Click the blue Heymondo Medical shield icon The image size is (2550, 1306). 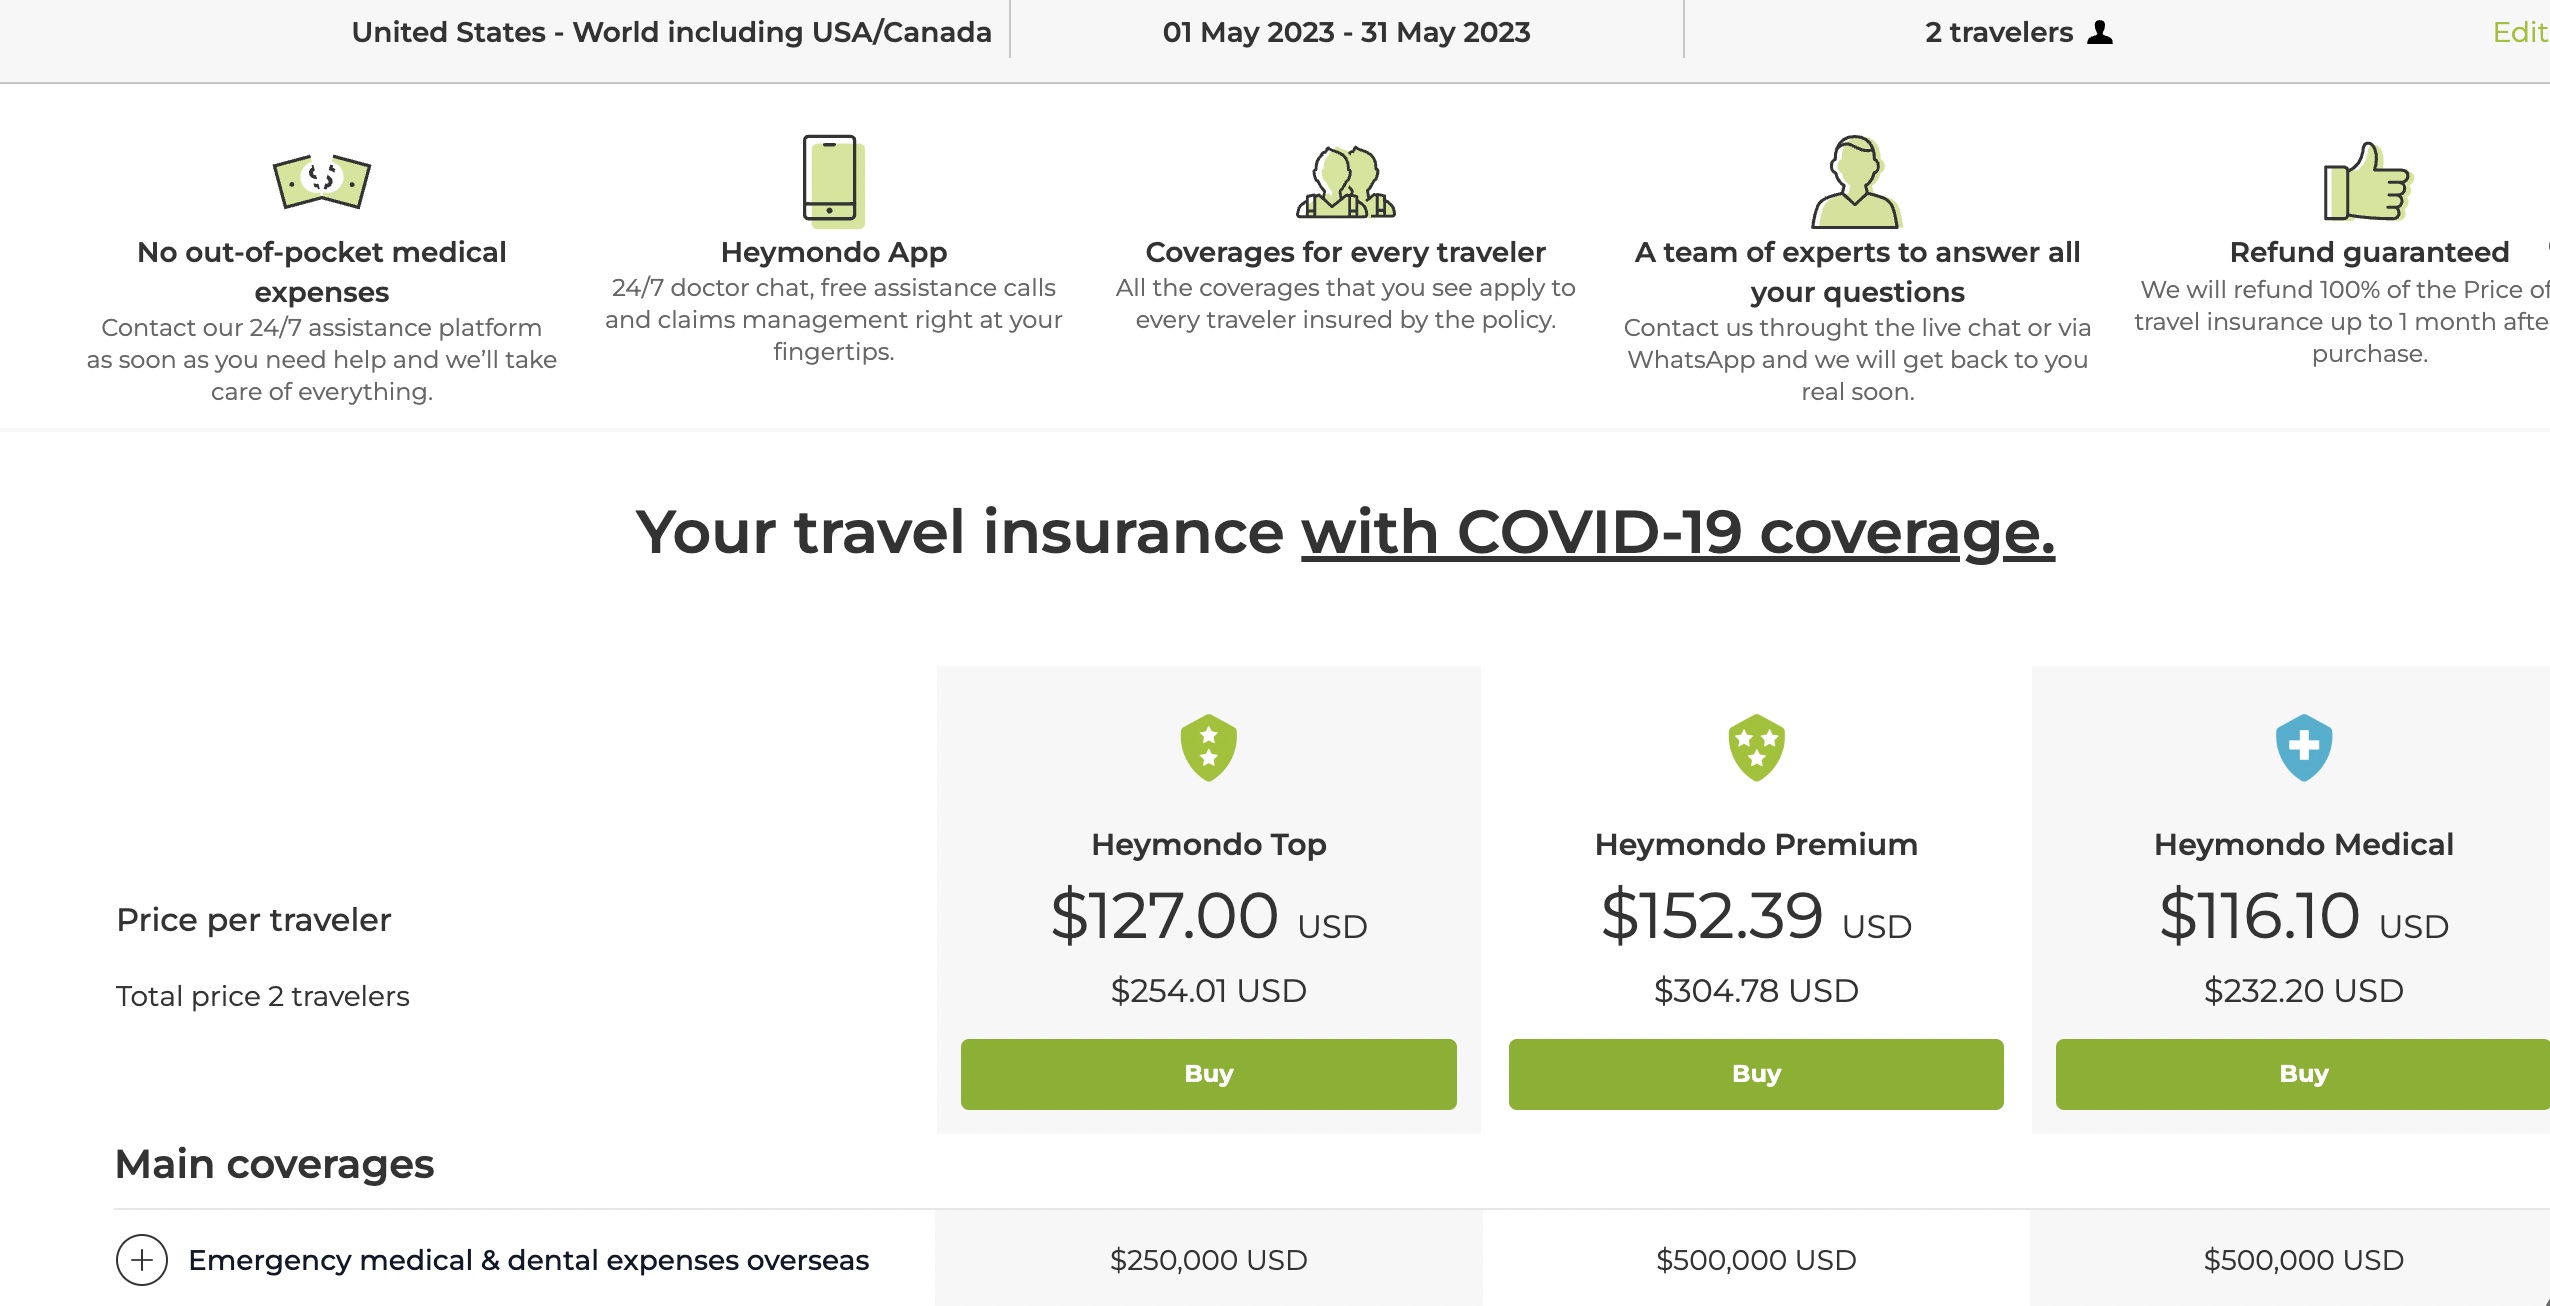point(2304,747)
